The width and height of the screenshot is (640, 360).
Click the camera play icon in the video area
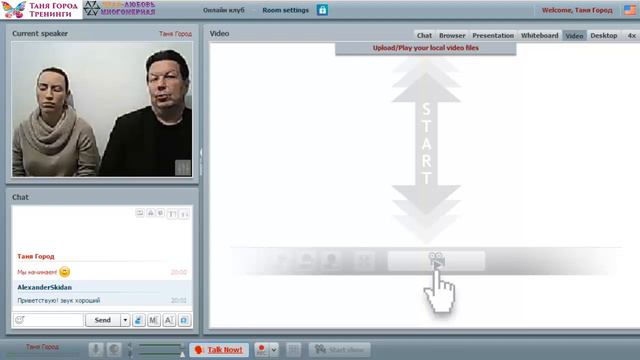click(436, 261)
